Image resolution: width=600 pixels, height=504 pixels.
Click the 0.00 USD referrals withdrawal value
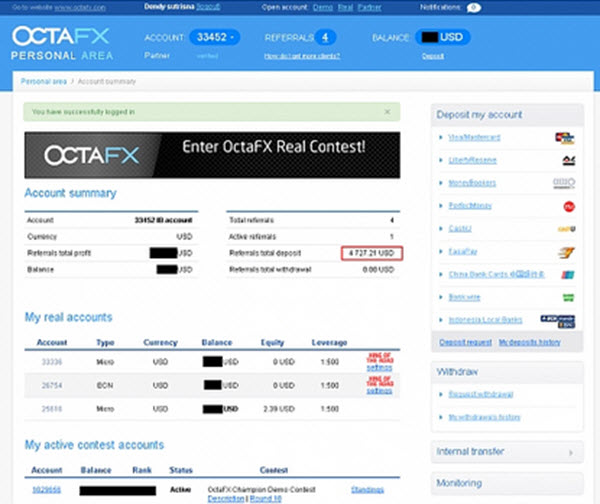(x=378, y=269)
